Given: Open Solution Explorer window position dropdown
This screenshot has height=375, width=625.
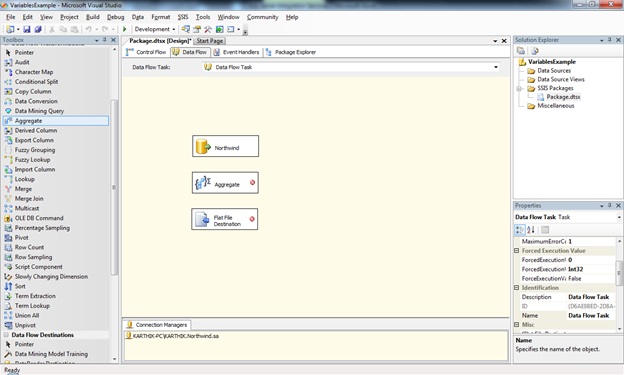Looking at the screenshot, I should coord(601,40).
